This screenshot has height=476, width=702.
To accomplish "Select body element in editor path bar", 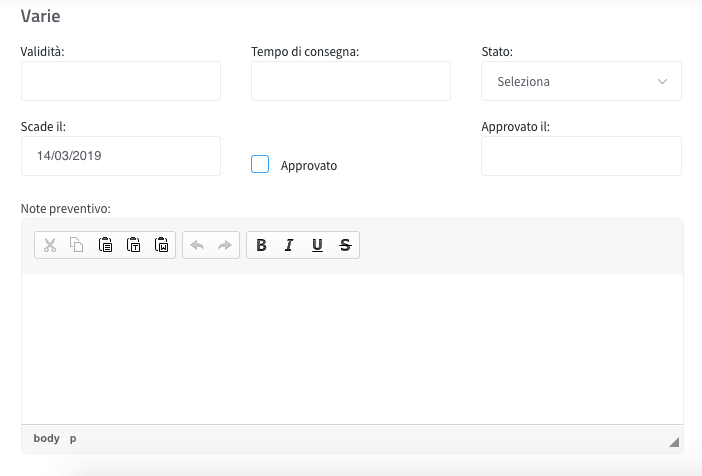I will (47, 438).
